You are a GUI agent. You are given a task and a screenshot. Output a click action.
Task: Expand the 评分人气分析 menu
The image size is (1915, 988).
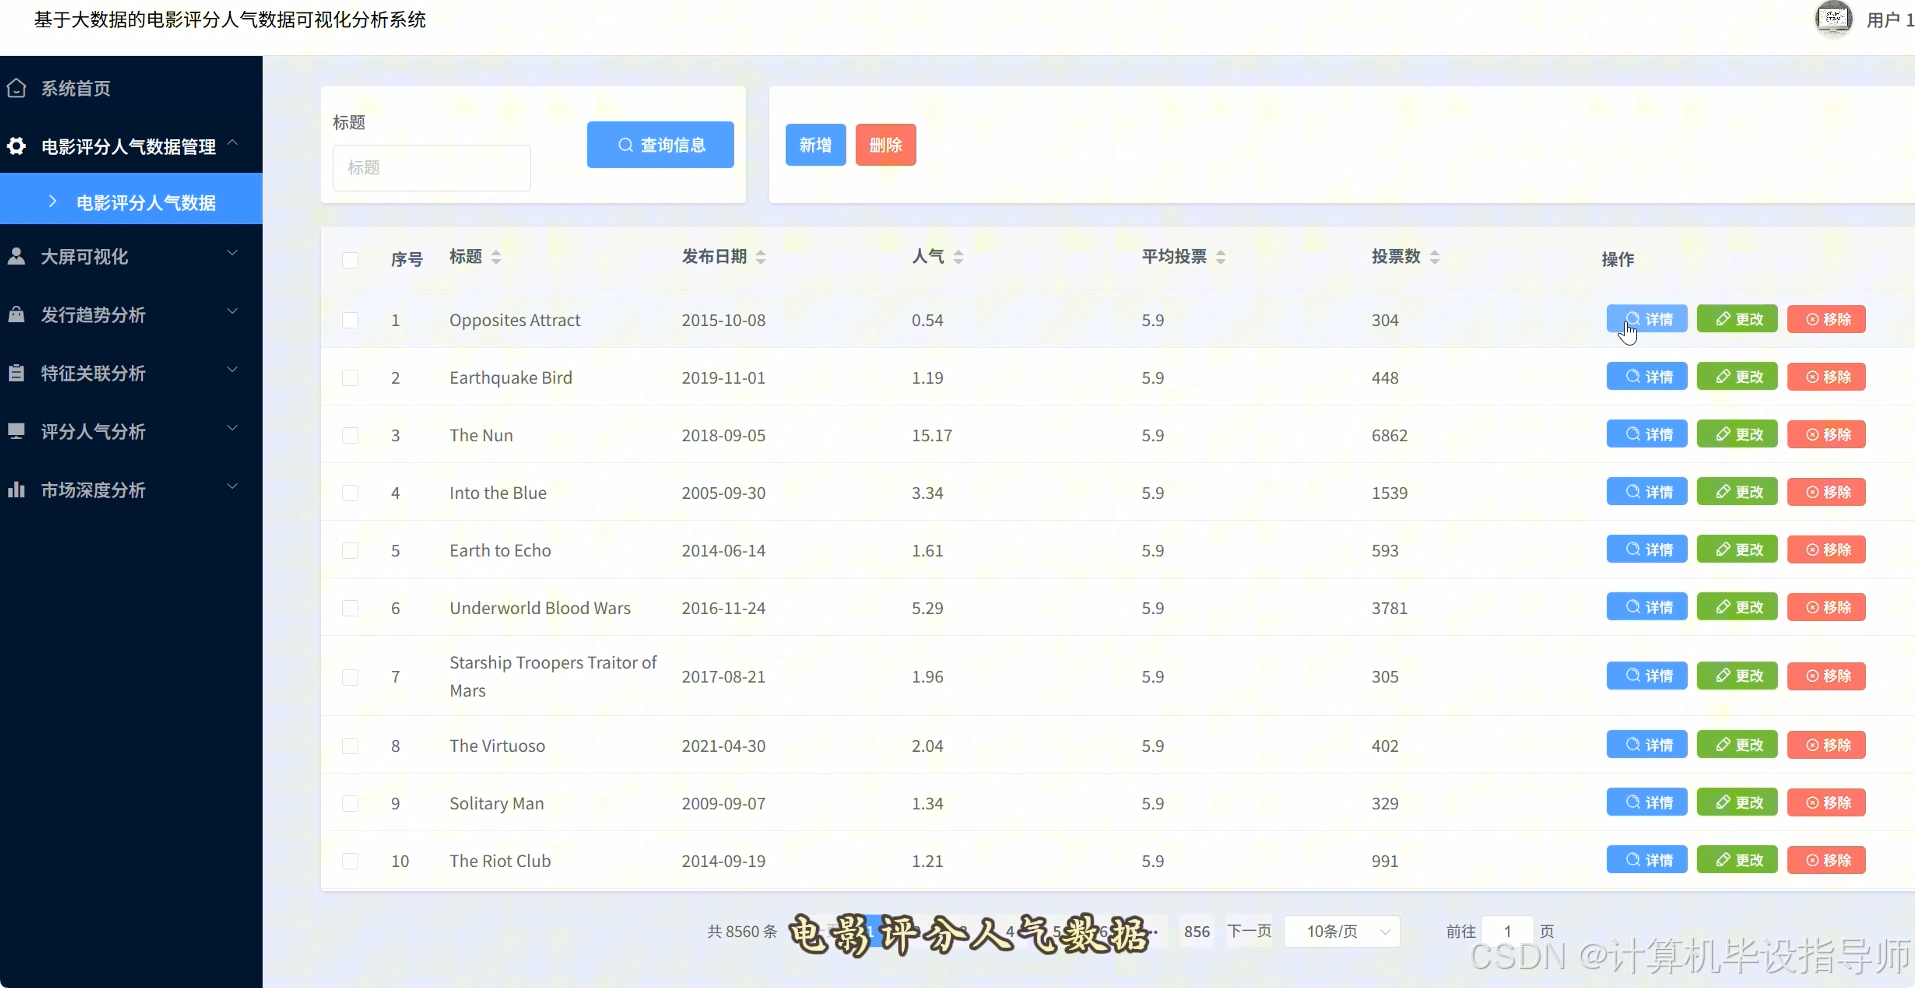tap(232, 428)
